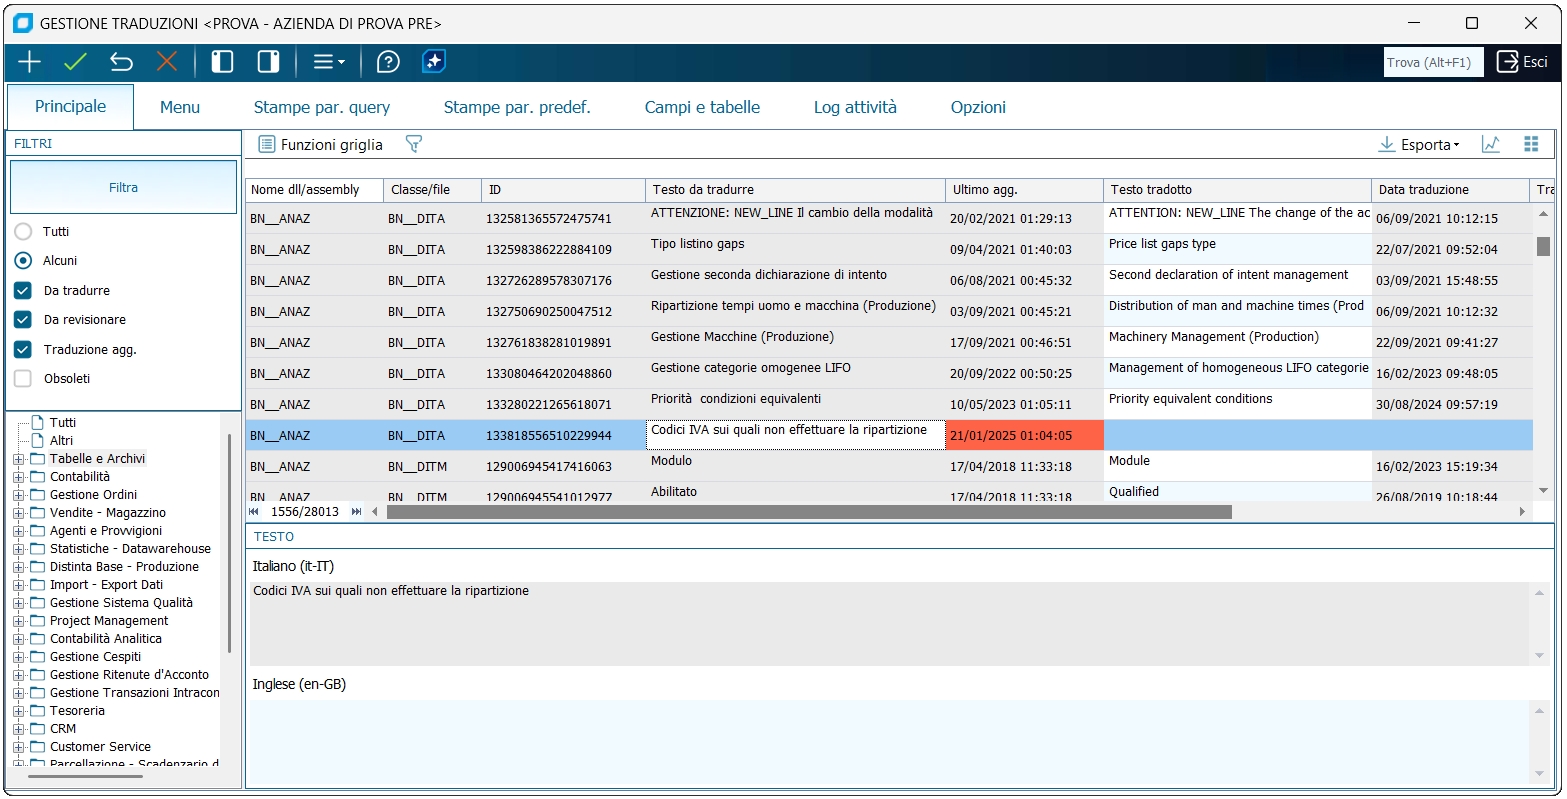
Task: Enable the Obsoleti checkbox
Action: pyautogui.click(x=23, y=378)
